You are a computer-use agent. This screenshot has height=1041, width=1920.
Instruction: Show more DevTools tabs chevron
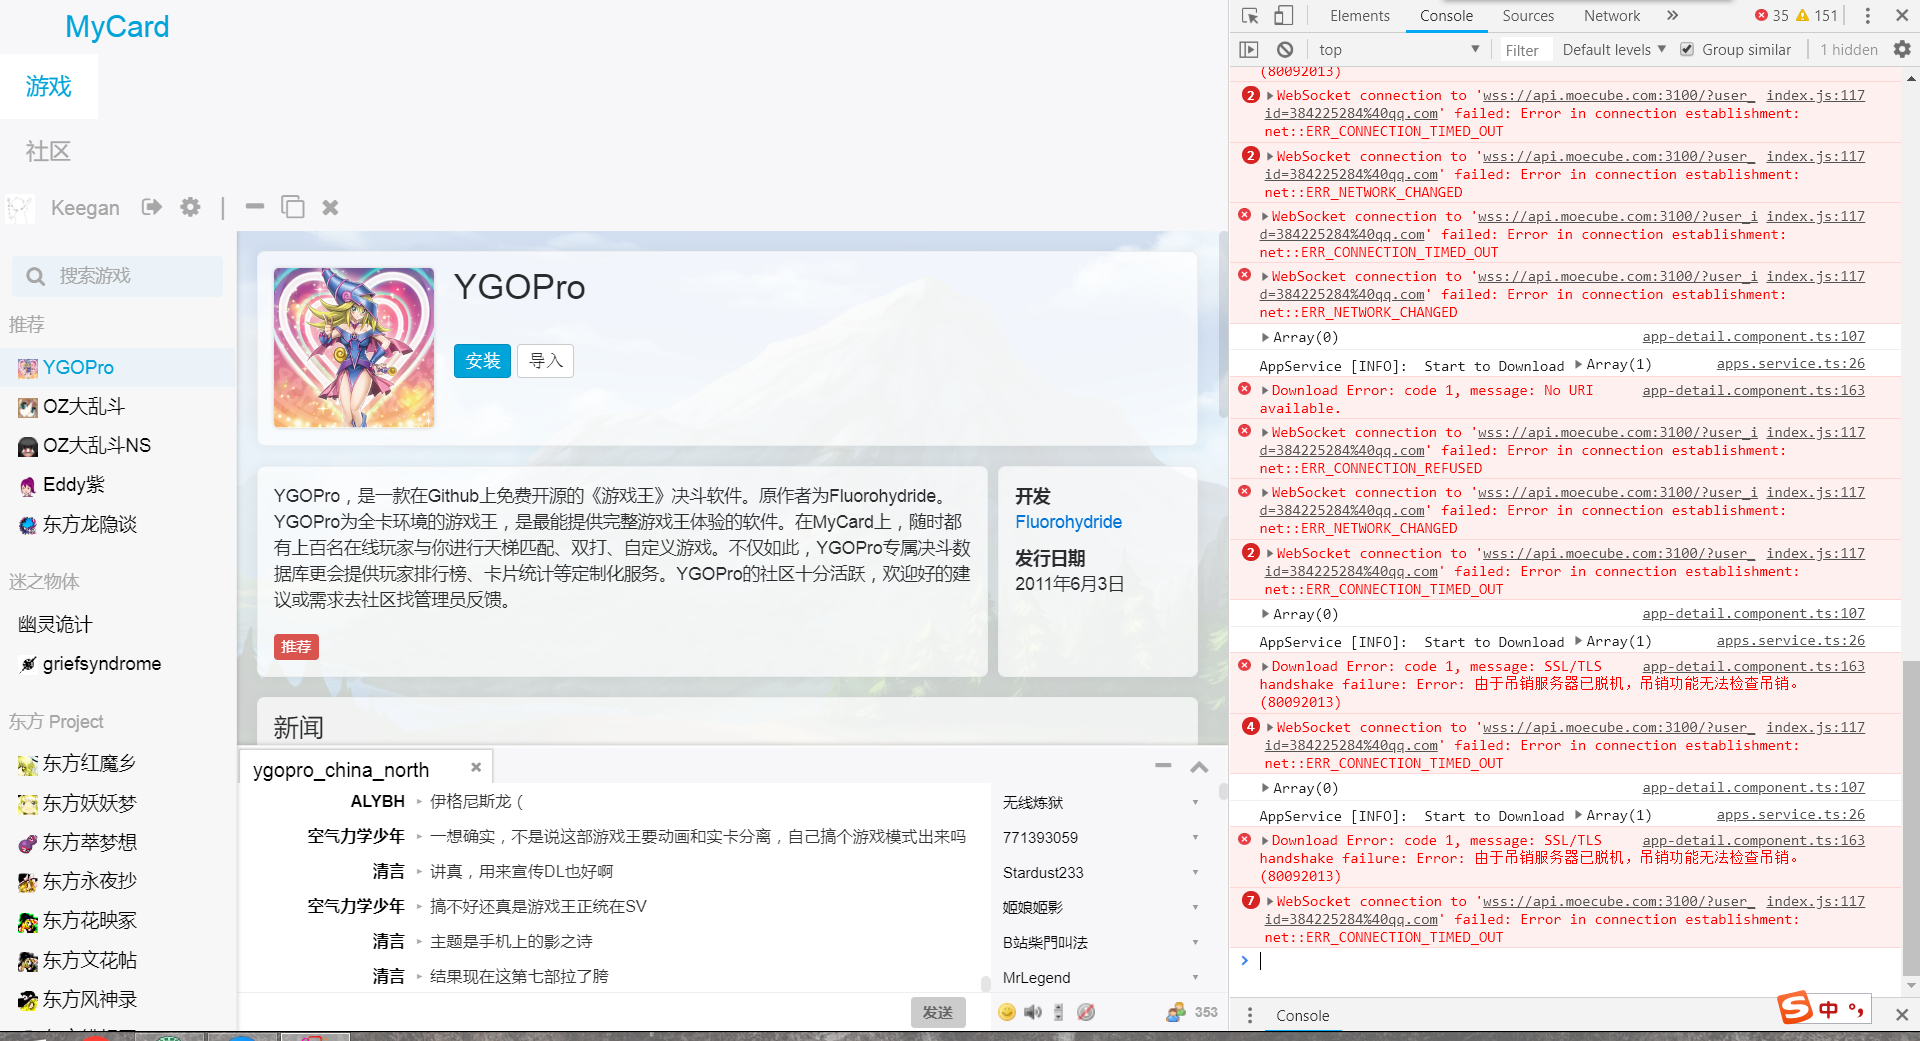(1672, 16)
